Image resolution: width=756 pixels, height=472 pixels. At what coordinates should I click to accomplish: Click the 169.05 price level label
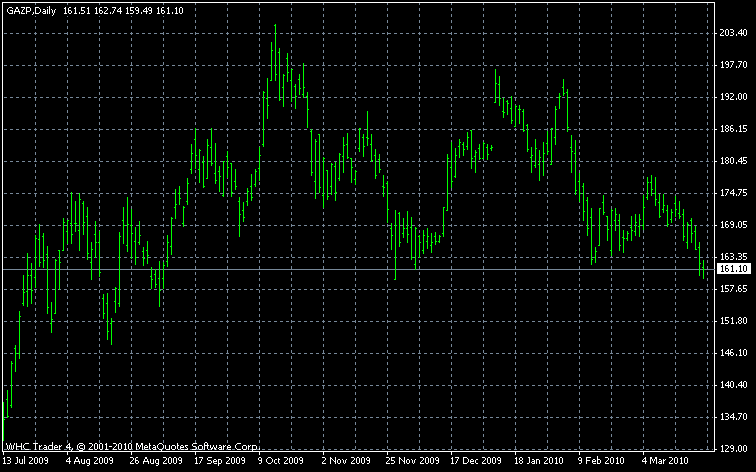click(x=734, y=225)
